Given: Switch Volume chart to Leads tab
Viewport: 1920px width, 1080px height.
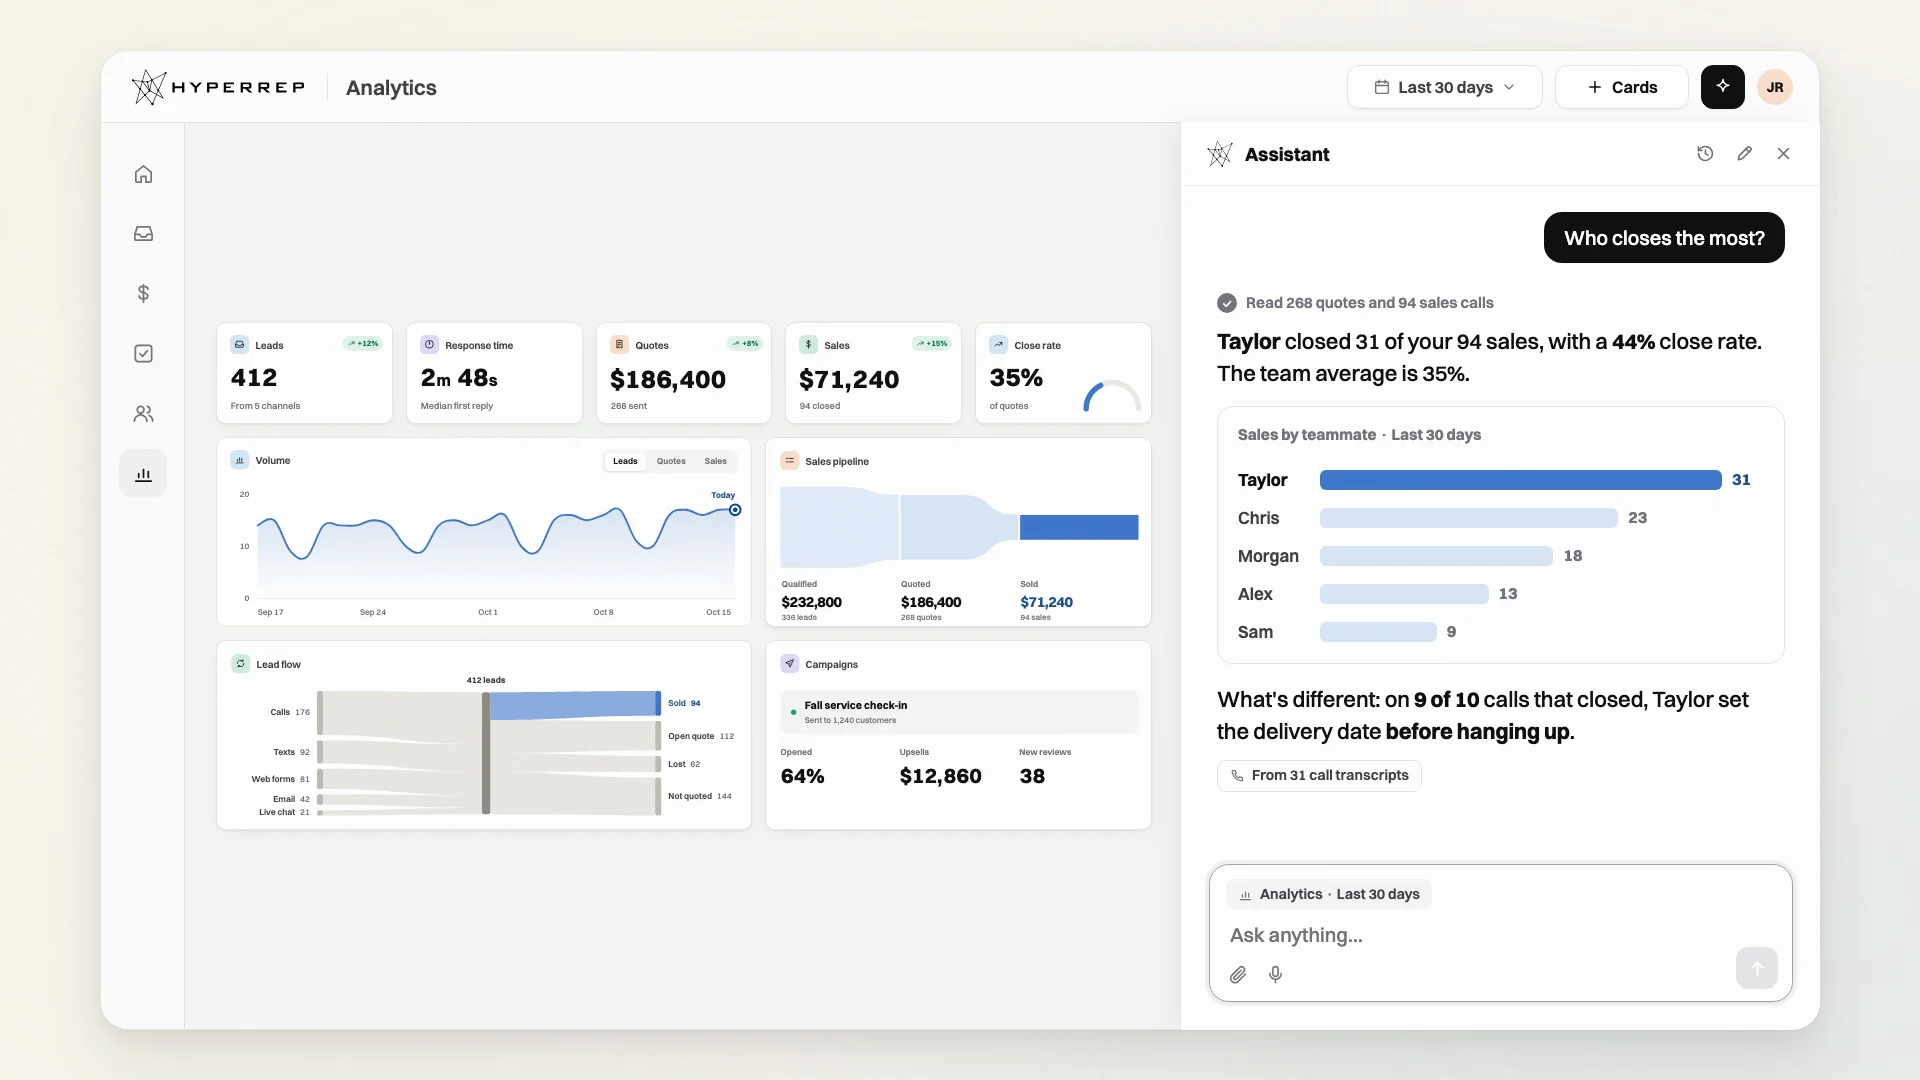Looking at the screenshot, I should point(625,461).
